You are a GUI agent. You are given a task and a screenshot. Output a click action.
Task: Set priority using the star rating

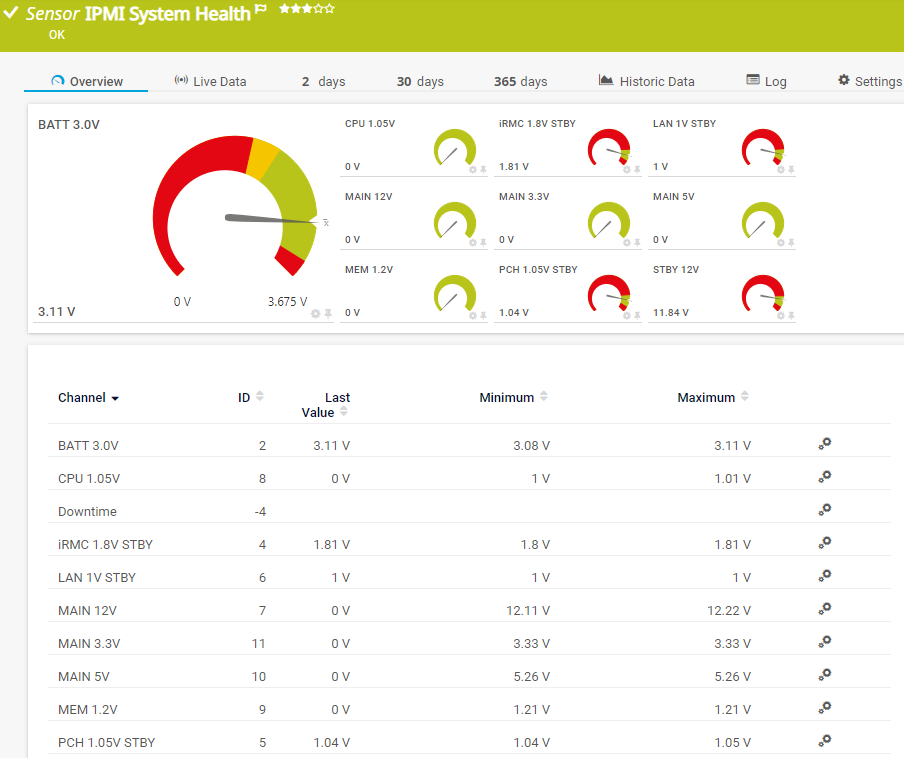[x=306, y=9]
